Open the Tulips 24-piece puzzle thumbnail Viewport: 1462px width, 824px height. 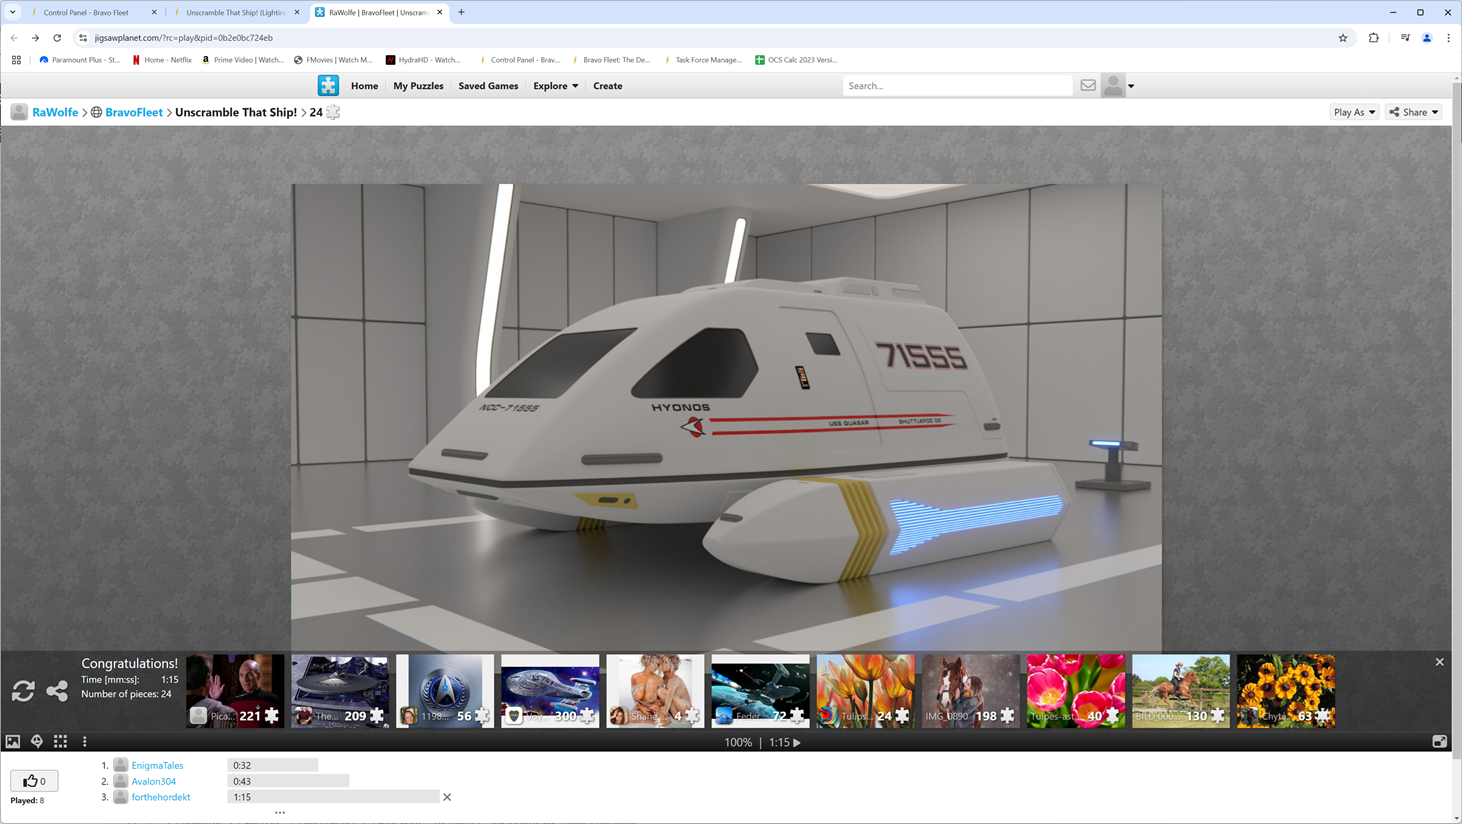click(866, 691)
